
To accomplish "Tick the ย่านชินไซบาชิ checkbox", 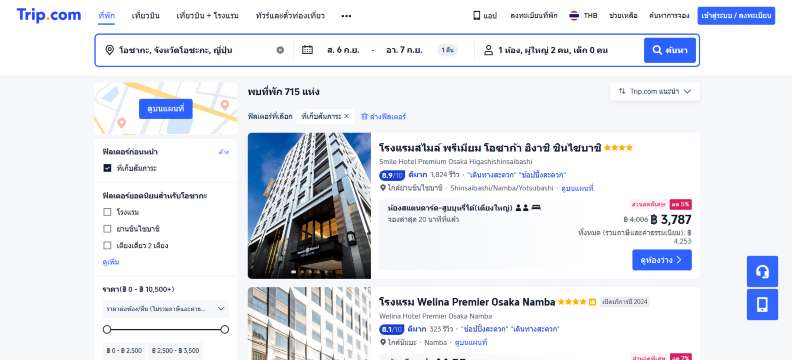I will click(x=107, y=229).
